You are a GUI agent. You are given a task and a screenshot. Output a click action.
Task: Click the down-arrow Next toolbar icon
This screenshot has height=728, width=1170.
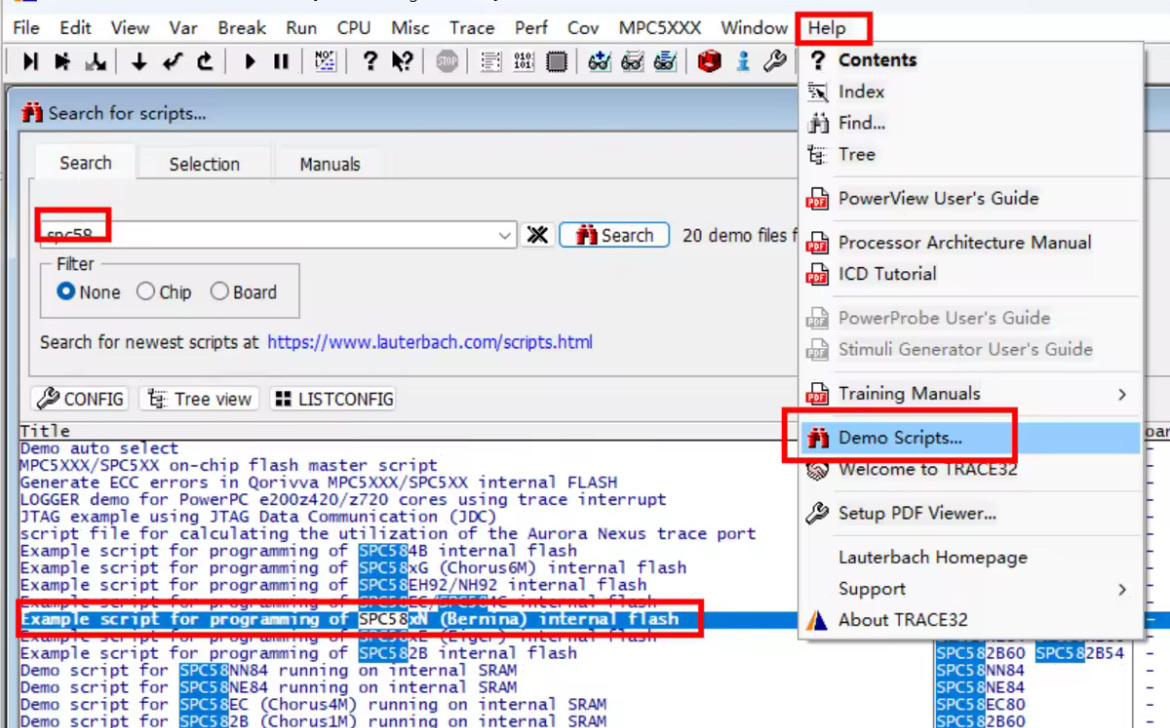139,62
